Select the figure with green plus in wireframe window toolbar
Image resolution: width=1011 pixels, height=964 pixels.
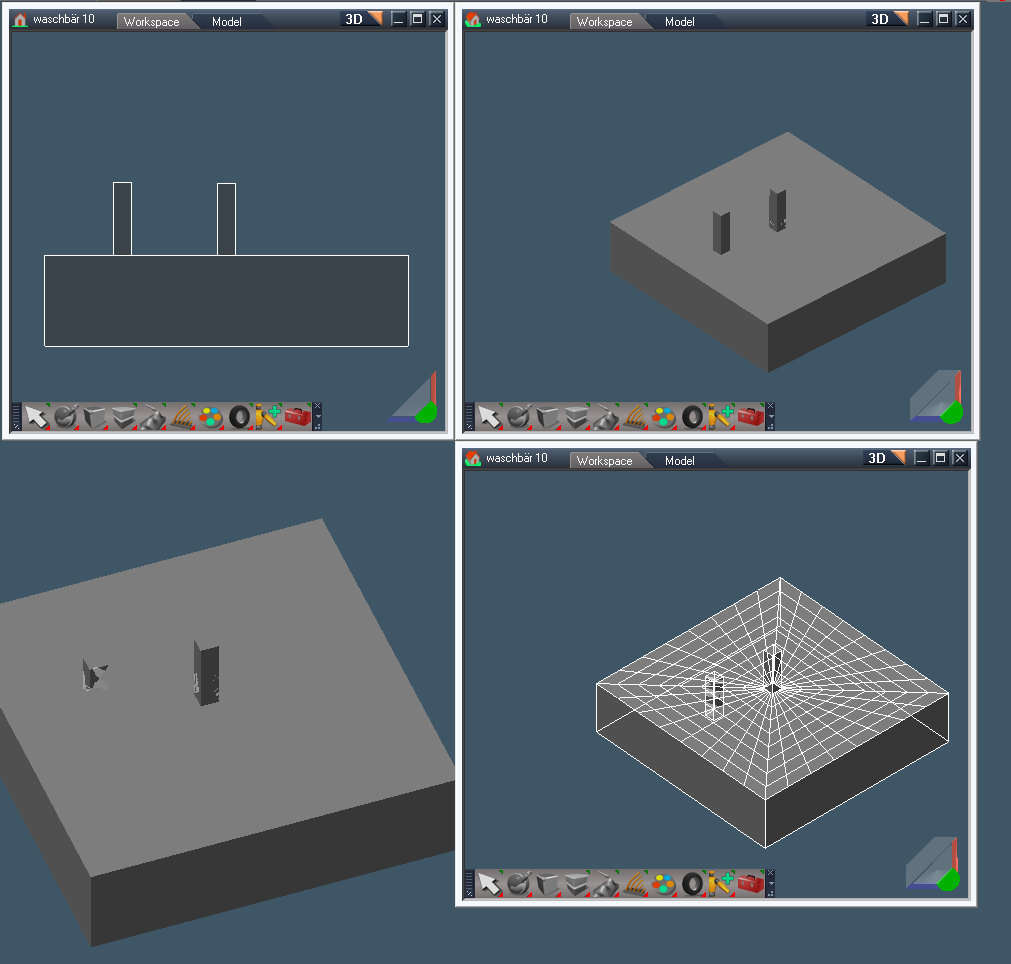click(720, 884)
